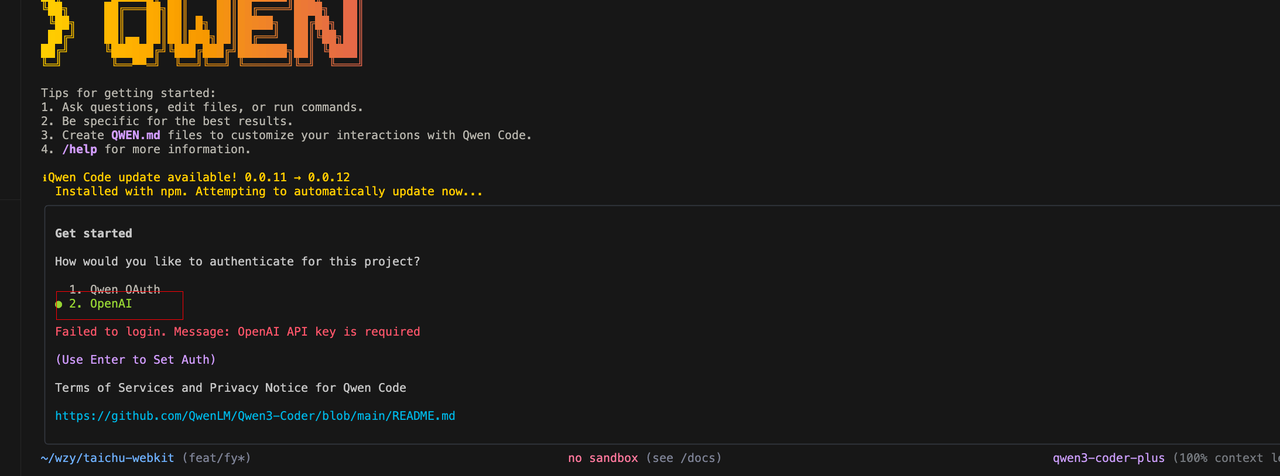This screenshot has height=476, width=1280.
Task: Click the qwen3-coder-plus model name
Action: [x=1108, y=458]
